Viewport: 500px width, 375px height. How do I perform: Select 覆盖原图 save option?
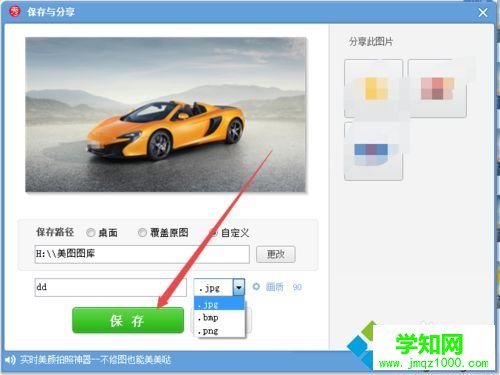tap(142, 233)
